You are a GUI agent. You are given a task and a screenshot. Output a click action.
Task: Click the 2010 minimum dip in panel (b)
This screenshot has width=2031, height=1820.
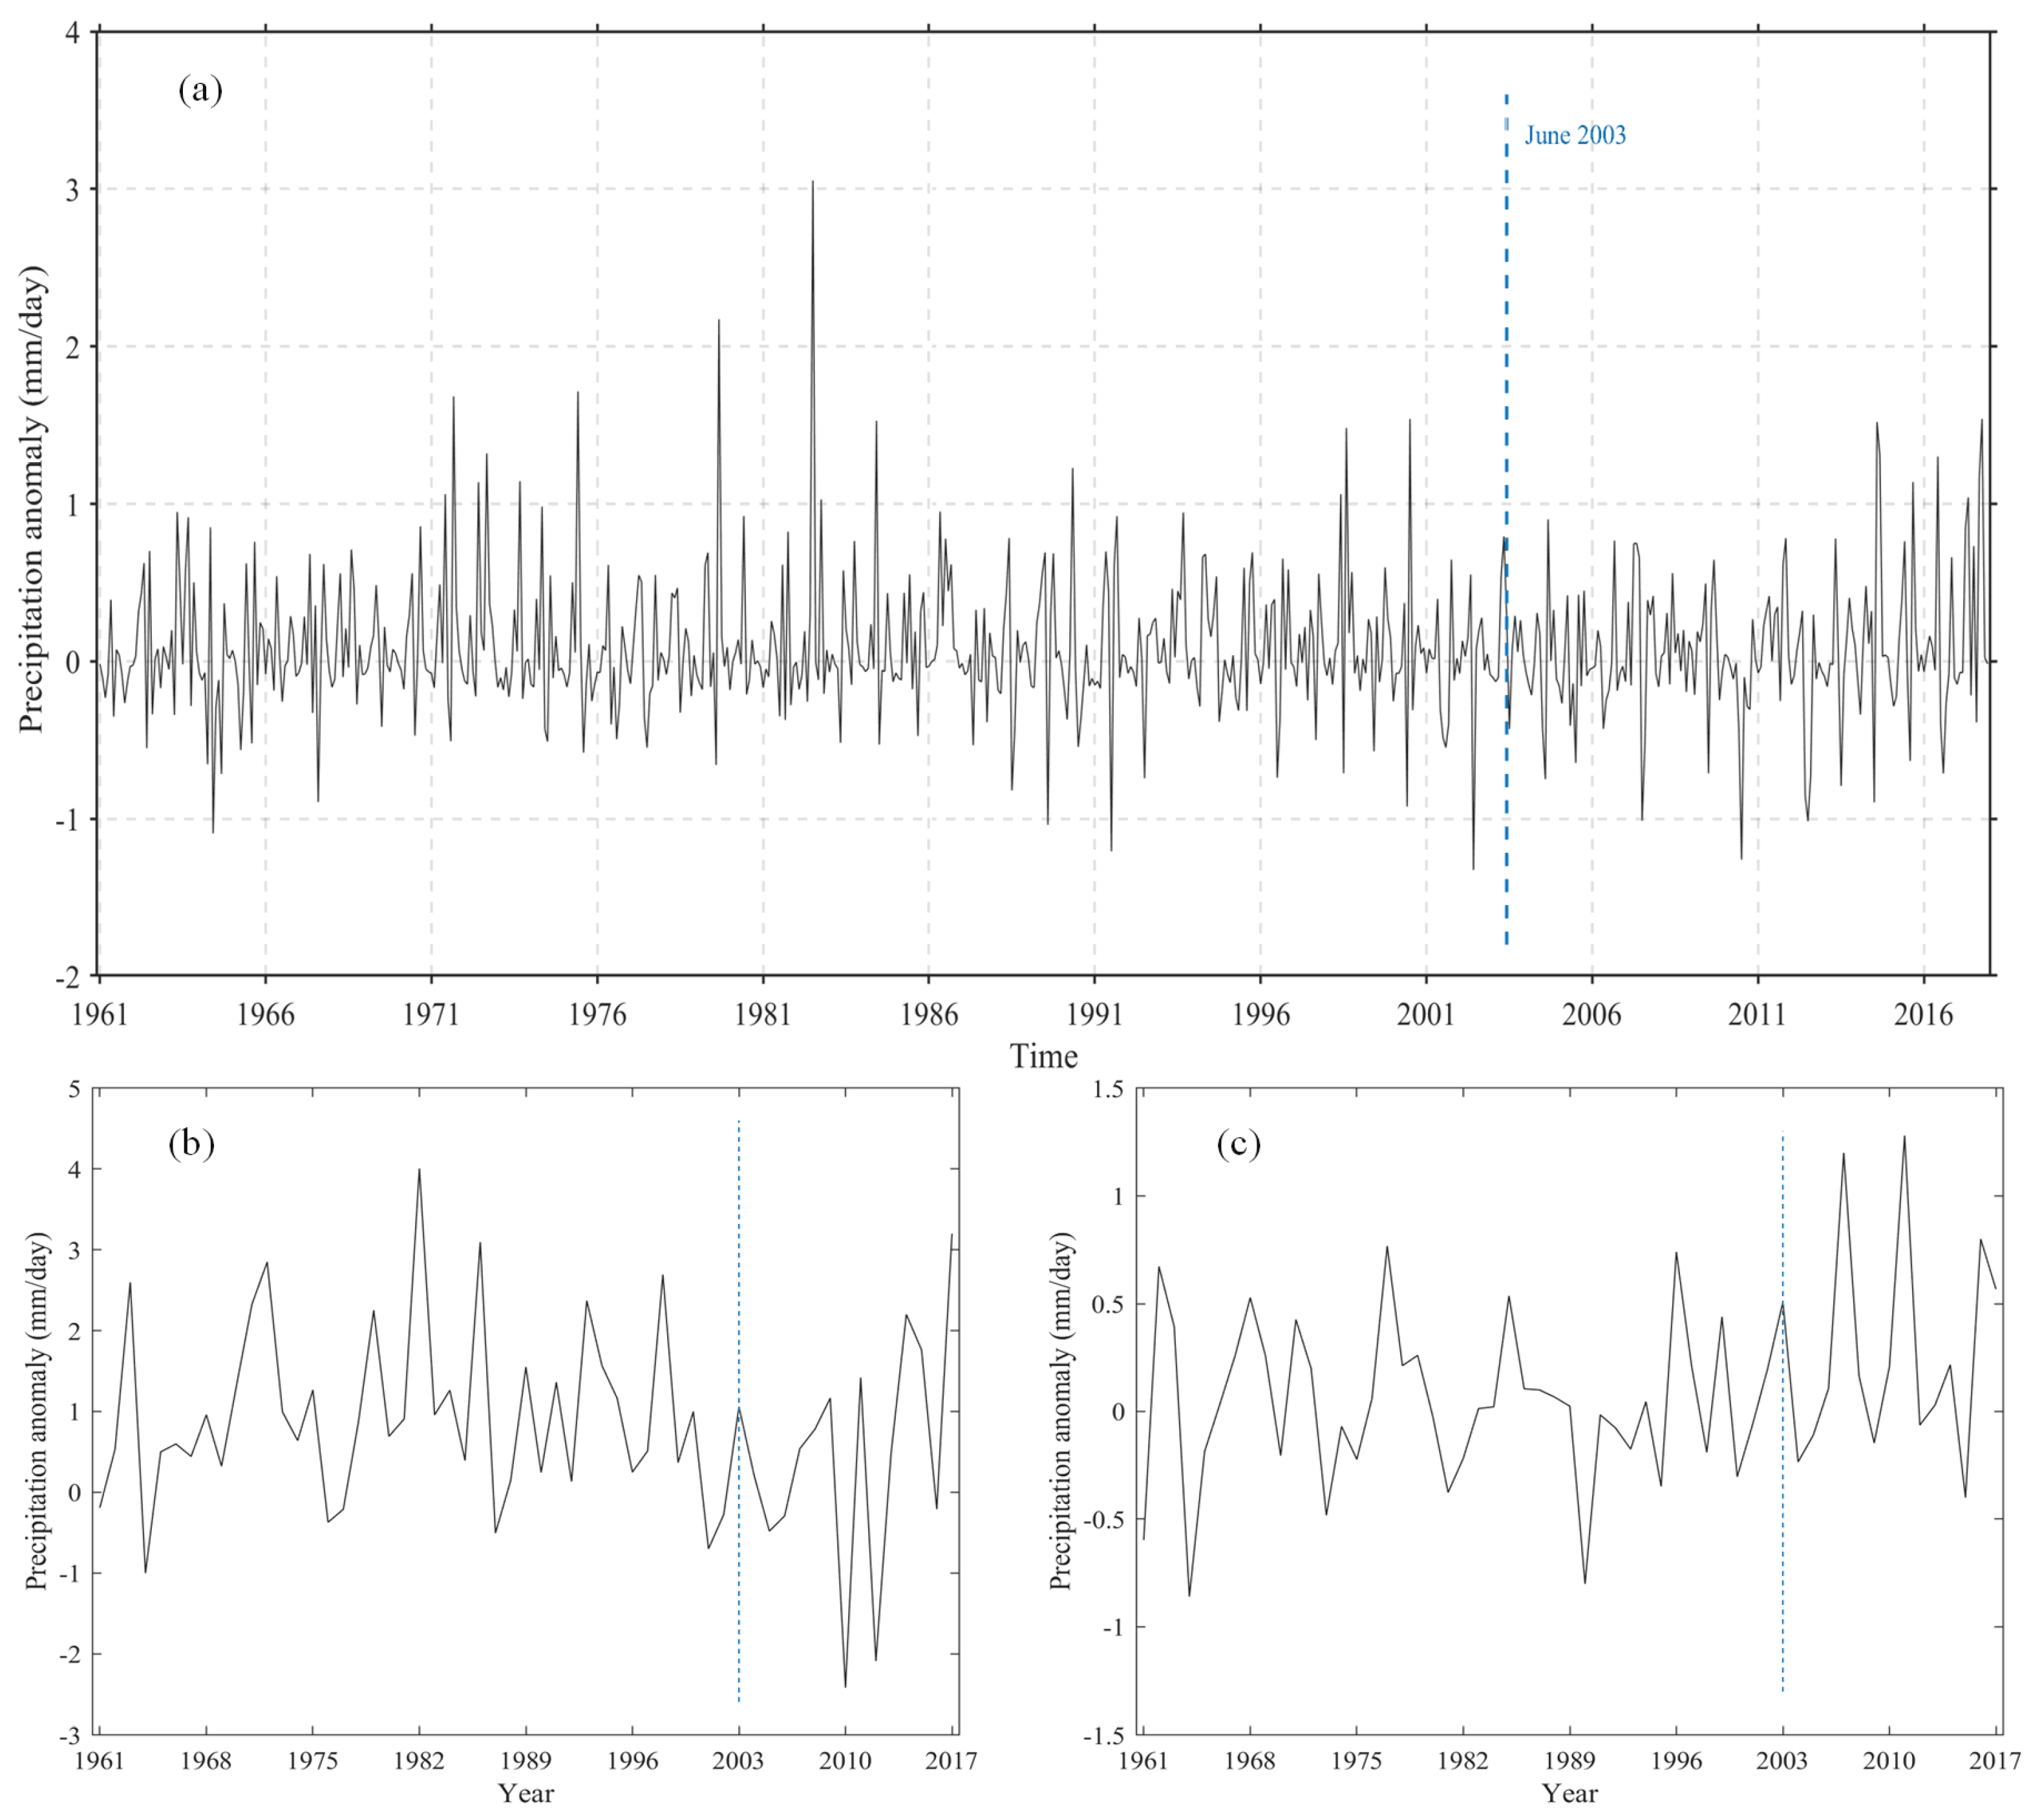(x=845, y=1686)
